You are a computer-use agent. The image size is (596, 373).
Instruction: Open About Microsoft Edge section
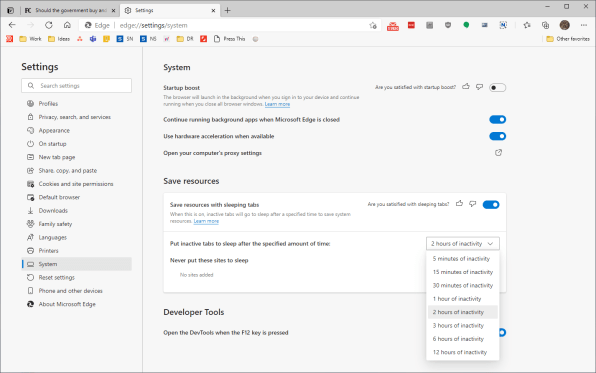click(76, 304)
